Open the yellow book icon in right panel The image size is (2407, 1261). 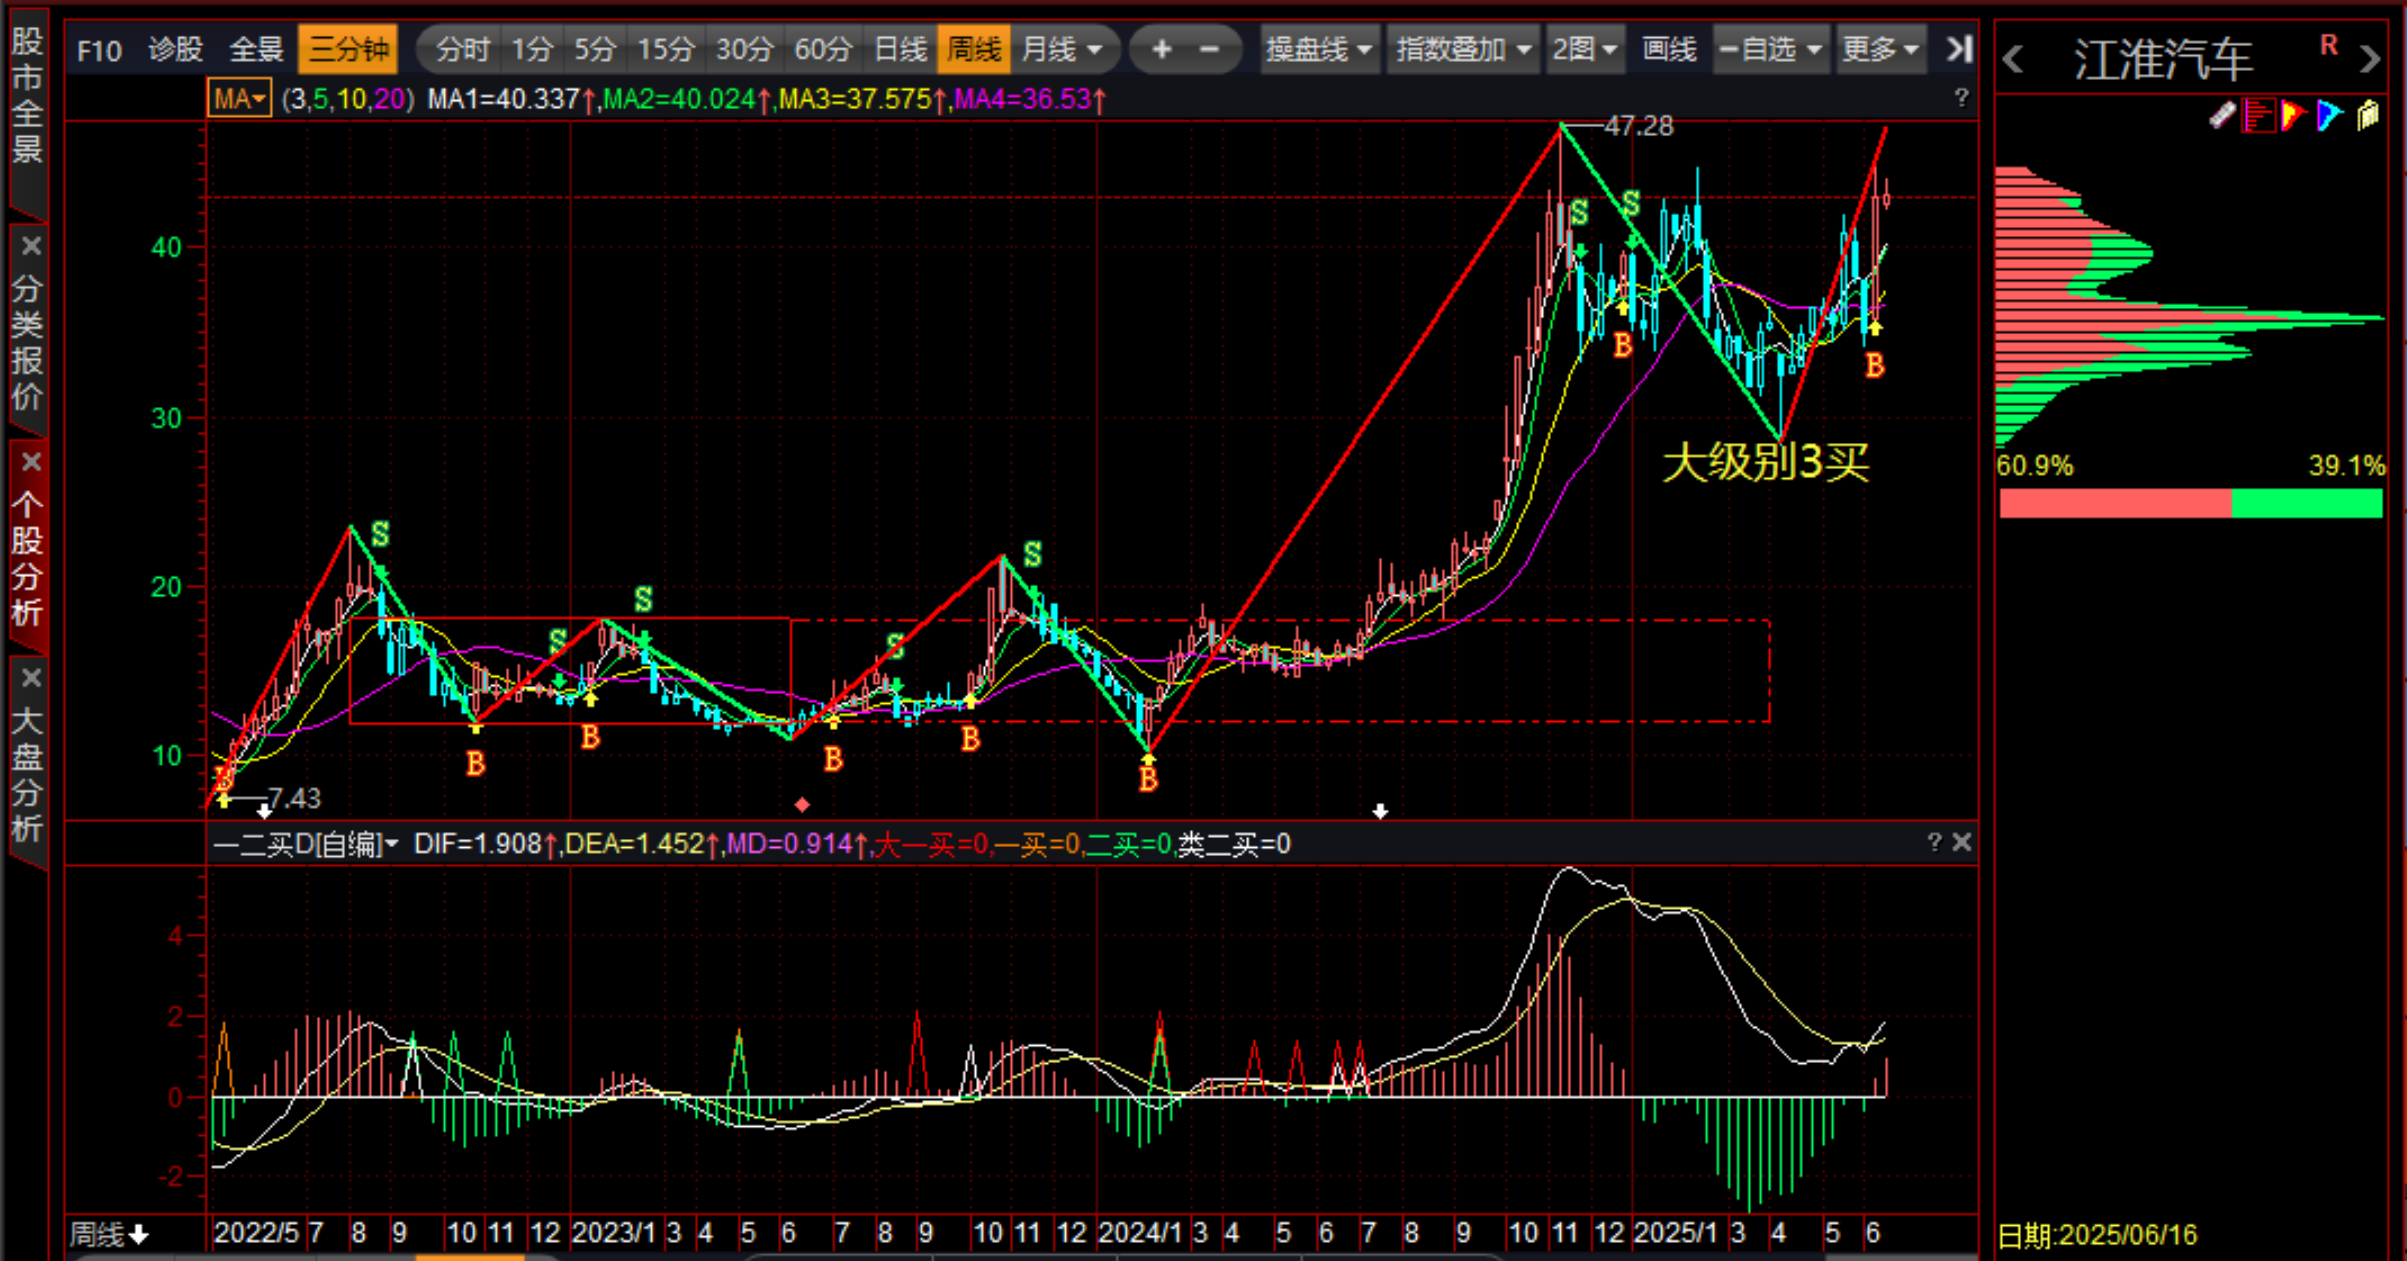point(2368,116)
